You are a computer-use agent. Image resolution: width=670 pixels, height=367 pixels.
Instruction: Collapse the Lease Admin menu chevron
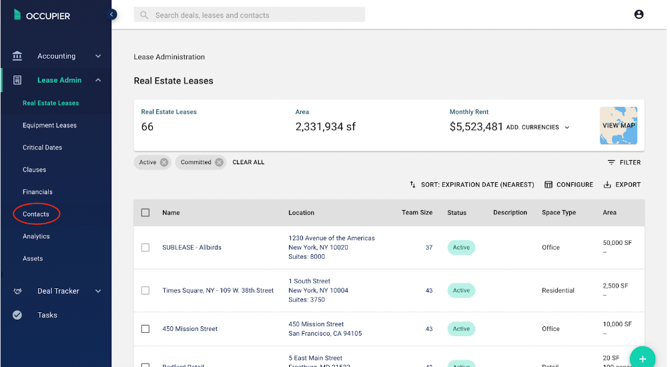(x=98, y=80)
